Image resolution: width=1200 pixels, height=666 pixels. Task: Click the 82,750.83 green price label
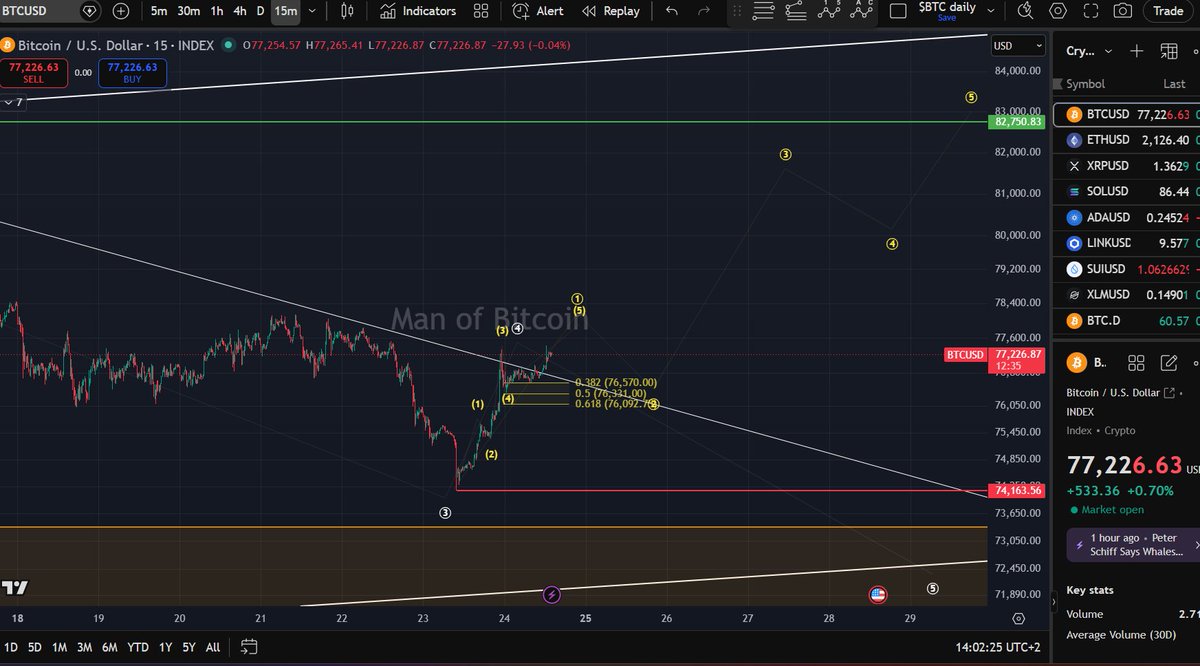pos(1016,122)
